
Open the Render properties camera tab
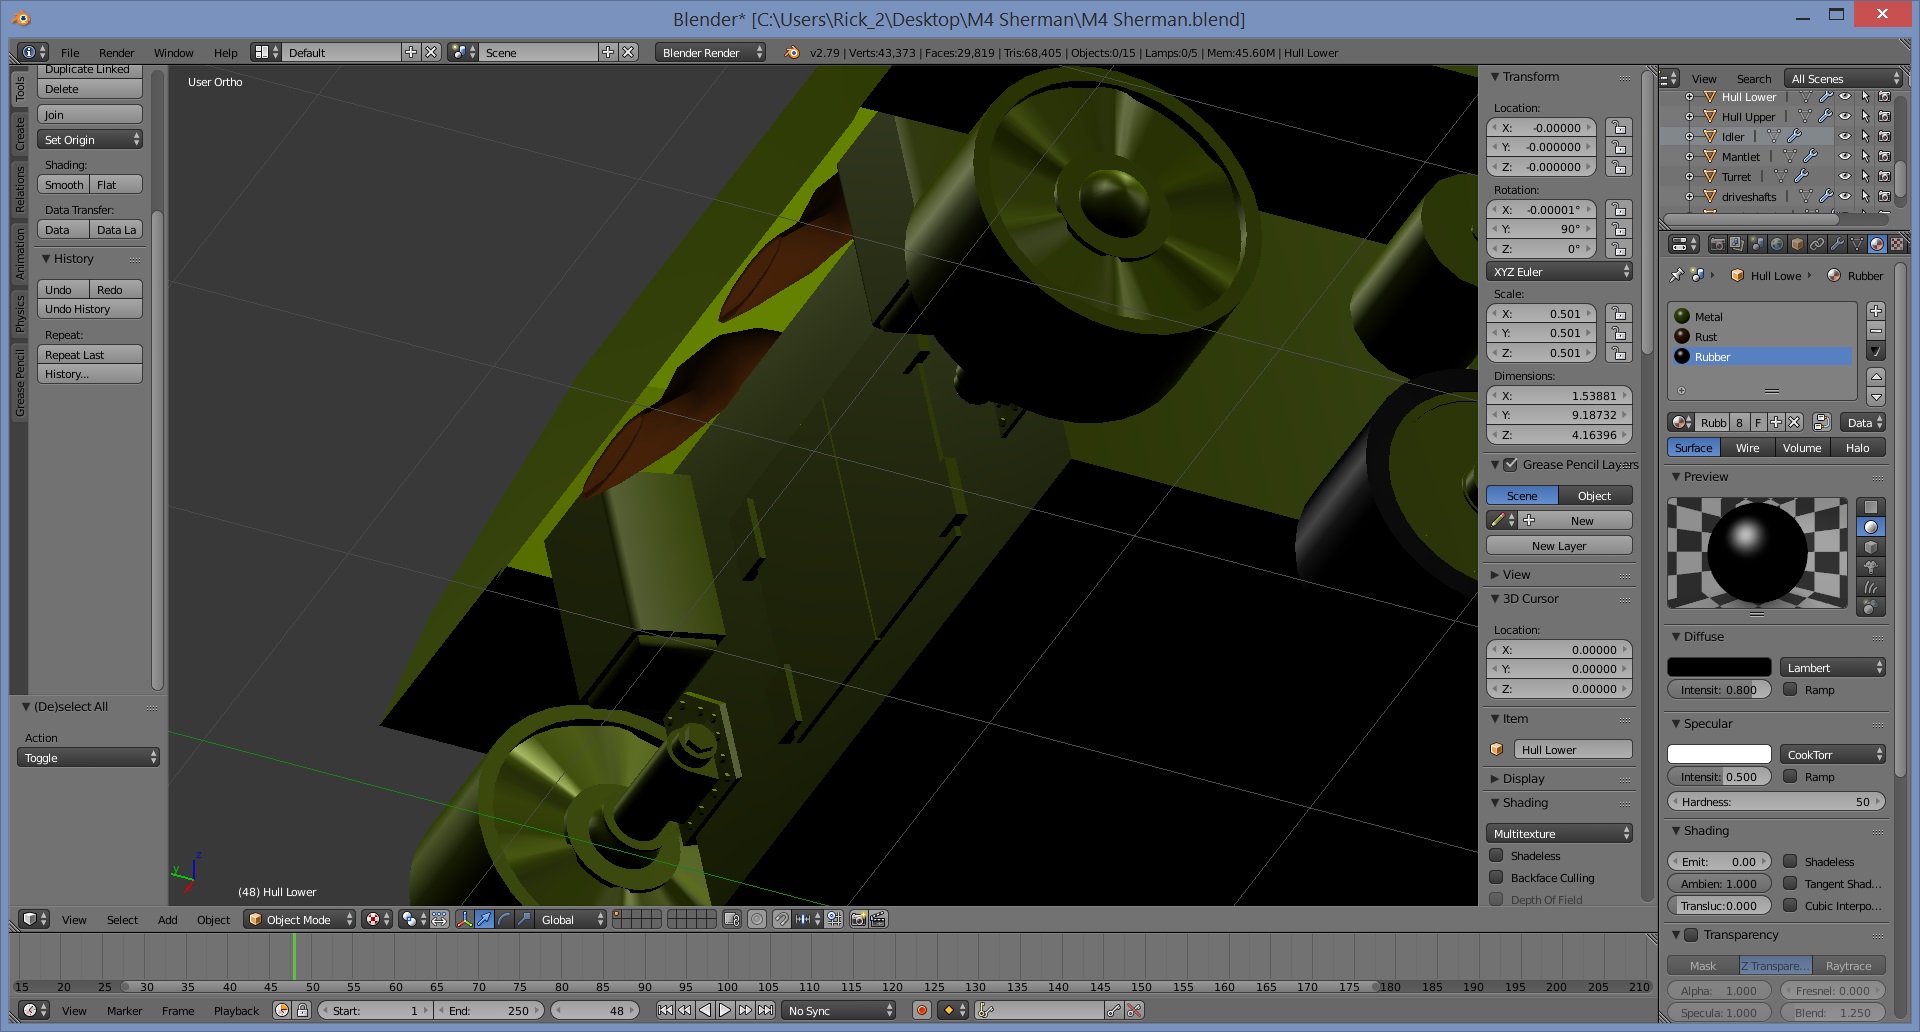1718,244
